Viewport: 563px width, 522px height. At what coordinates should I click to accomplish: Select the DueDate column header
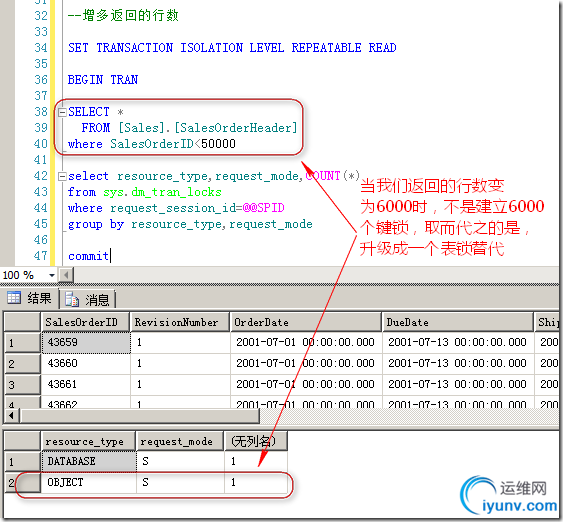(x=458, y=322)
